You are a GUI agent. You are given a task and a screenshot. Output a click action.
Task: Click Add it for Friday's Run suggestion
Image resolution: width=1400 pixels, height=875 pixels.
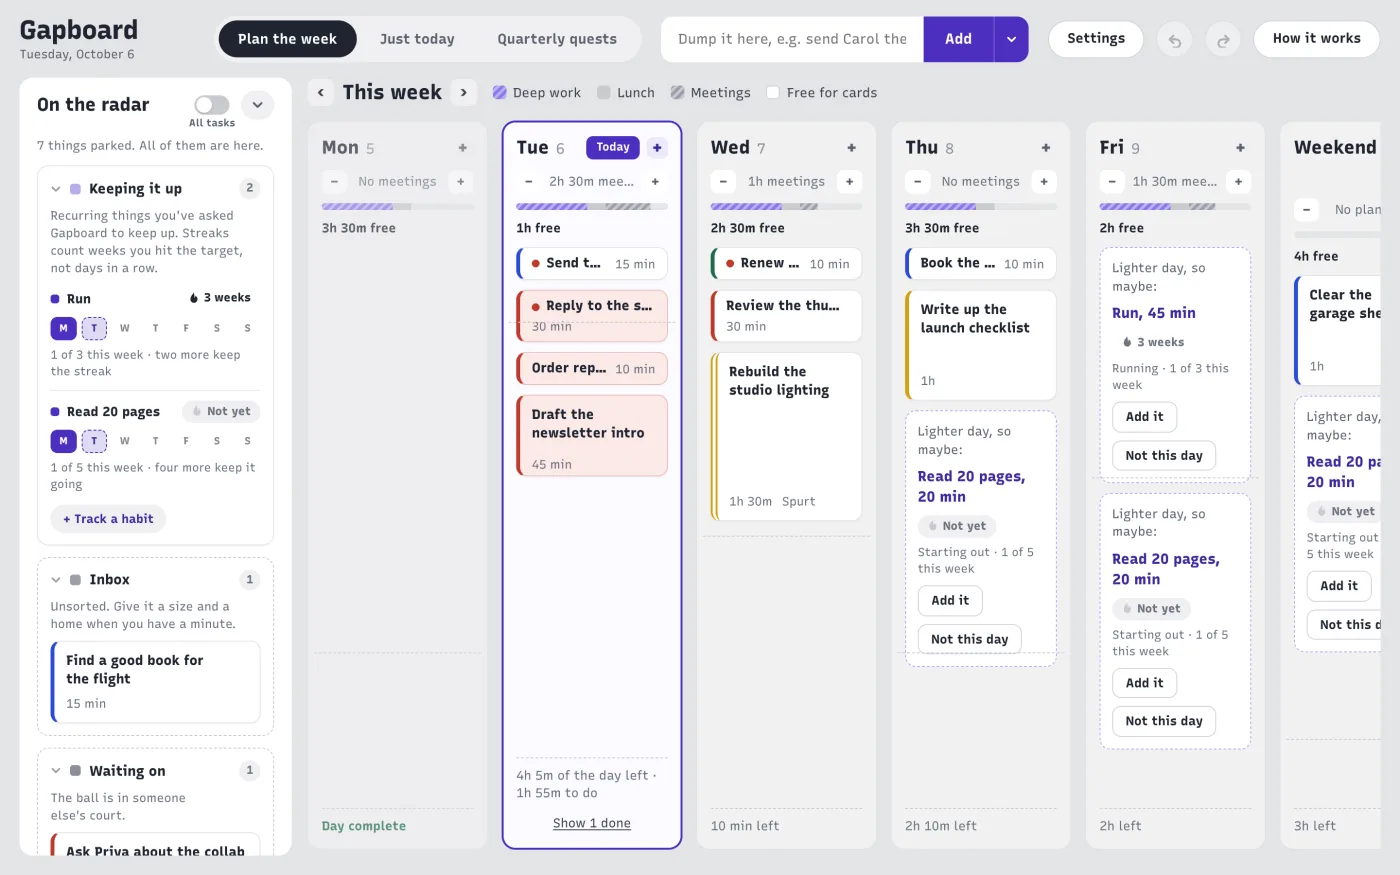point(1145,417)
